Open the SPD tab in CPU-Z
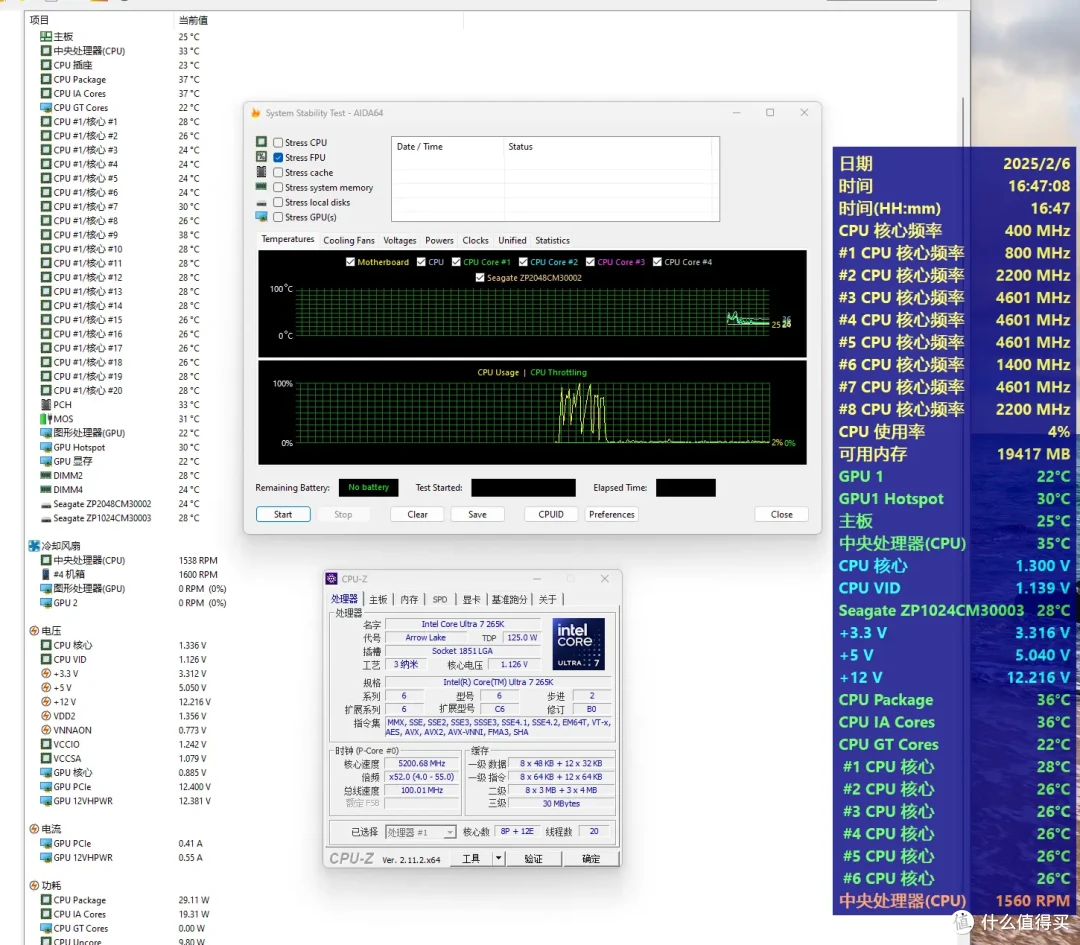Image resolution: width=1080 pixels, height=945 pixels. tap(440, 599)
